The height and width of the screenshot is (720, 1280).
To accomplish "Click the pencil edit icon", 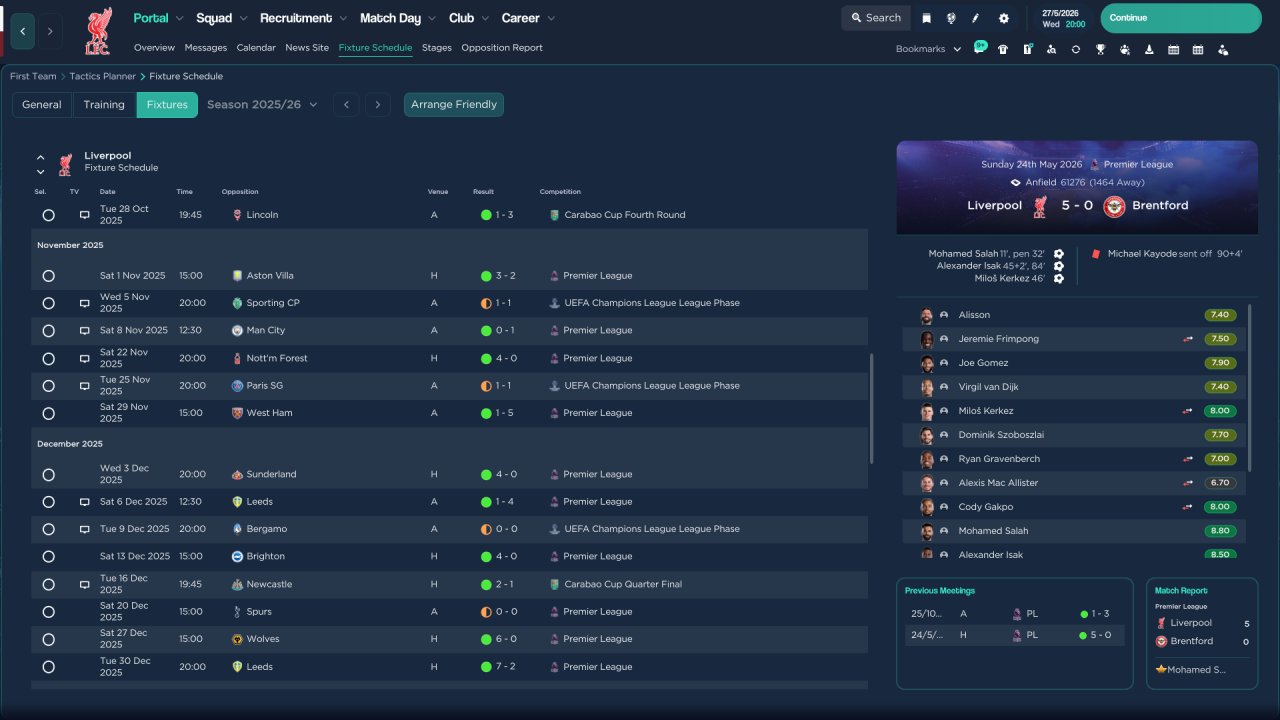I will 976,18.
